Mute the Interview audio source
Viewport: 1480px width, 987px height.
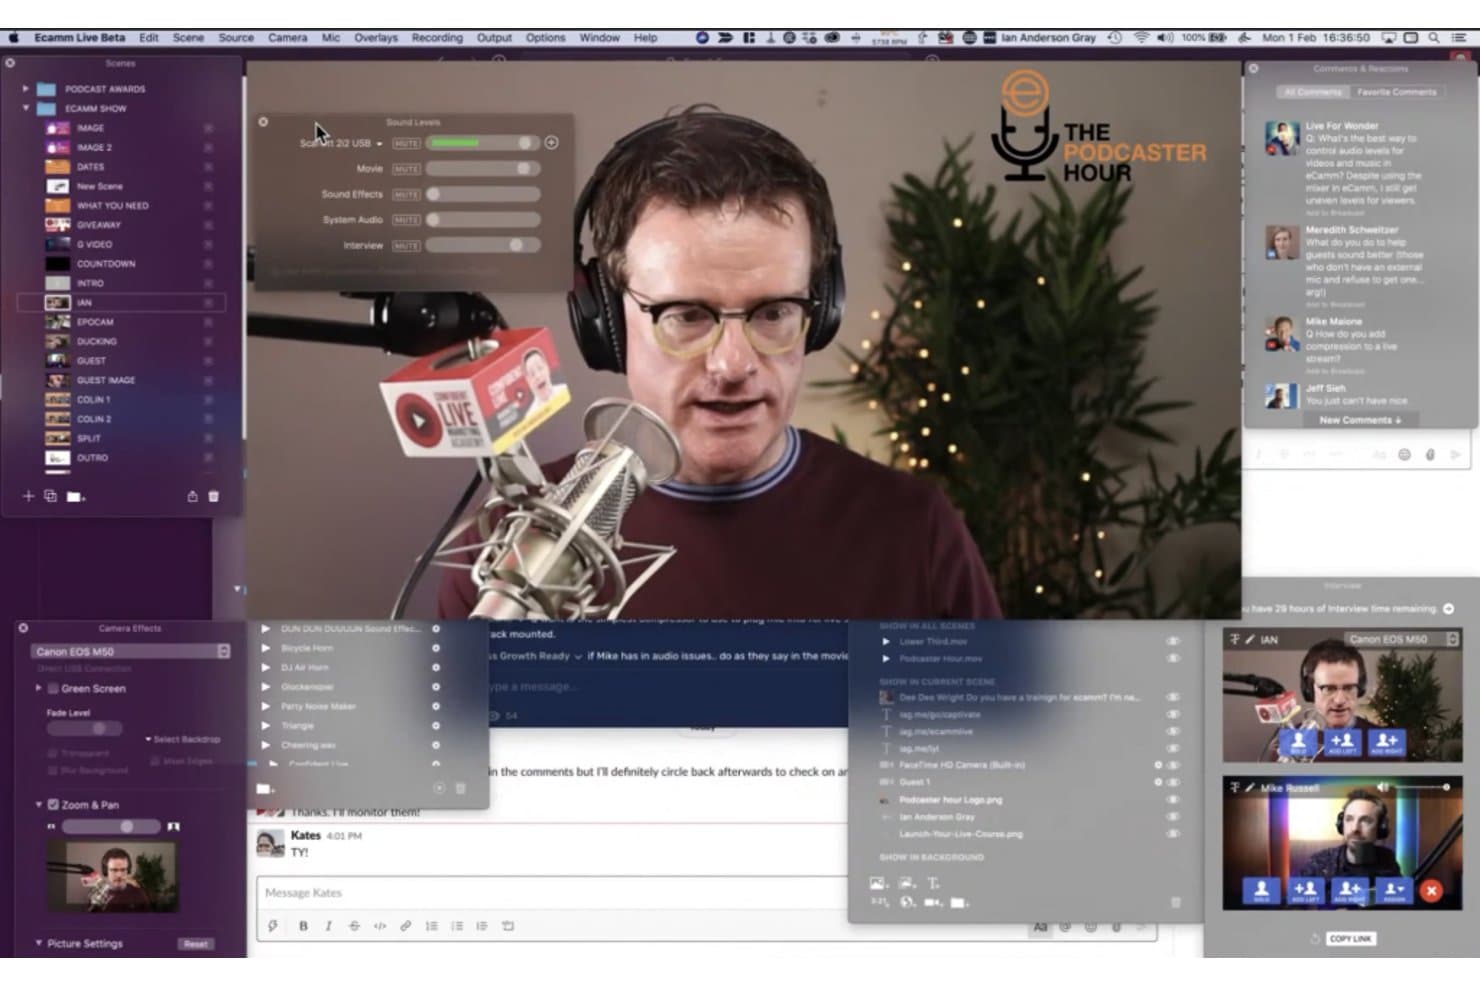[406, 246]
